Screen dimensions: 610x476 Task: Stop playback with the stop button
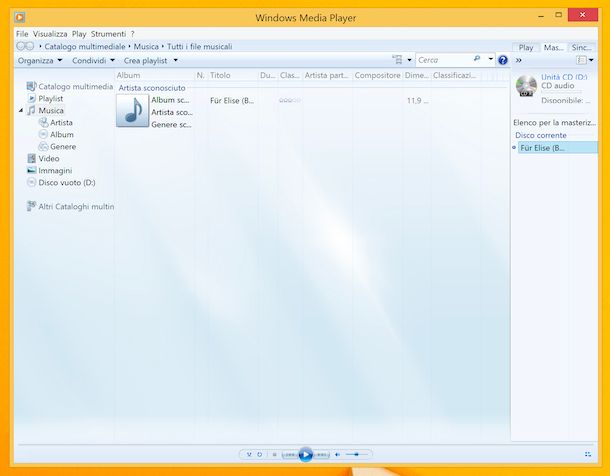(274, 454)
